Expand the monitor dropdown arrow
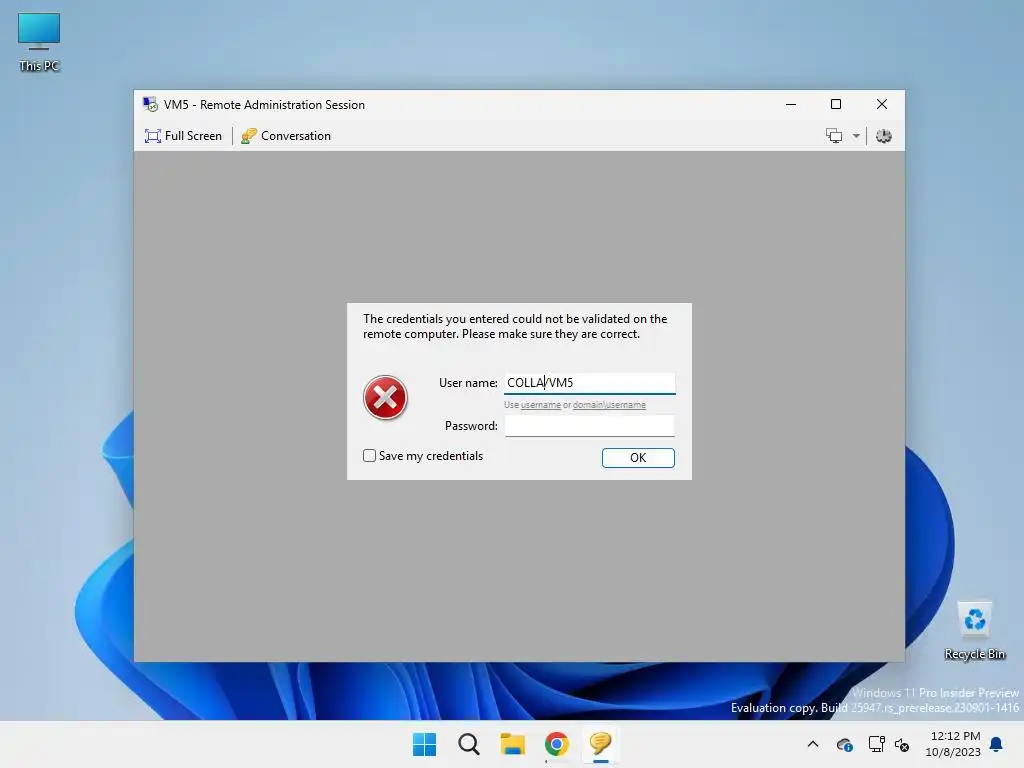 click(856, 136)
